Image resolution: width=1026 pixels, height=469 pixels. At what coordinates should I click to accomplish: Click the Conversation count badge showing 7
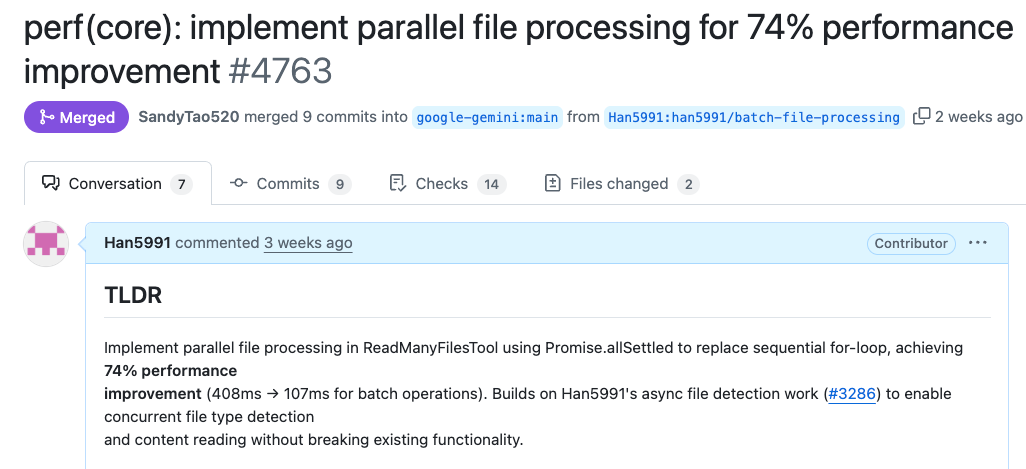tap(181, 184)
